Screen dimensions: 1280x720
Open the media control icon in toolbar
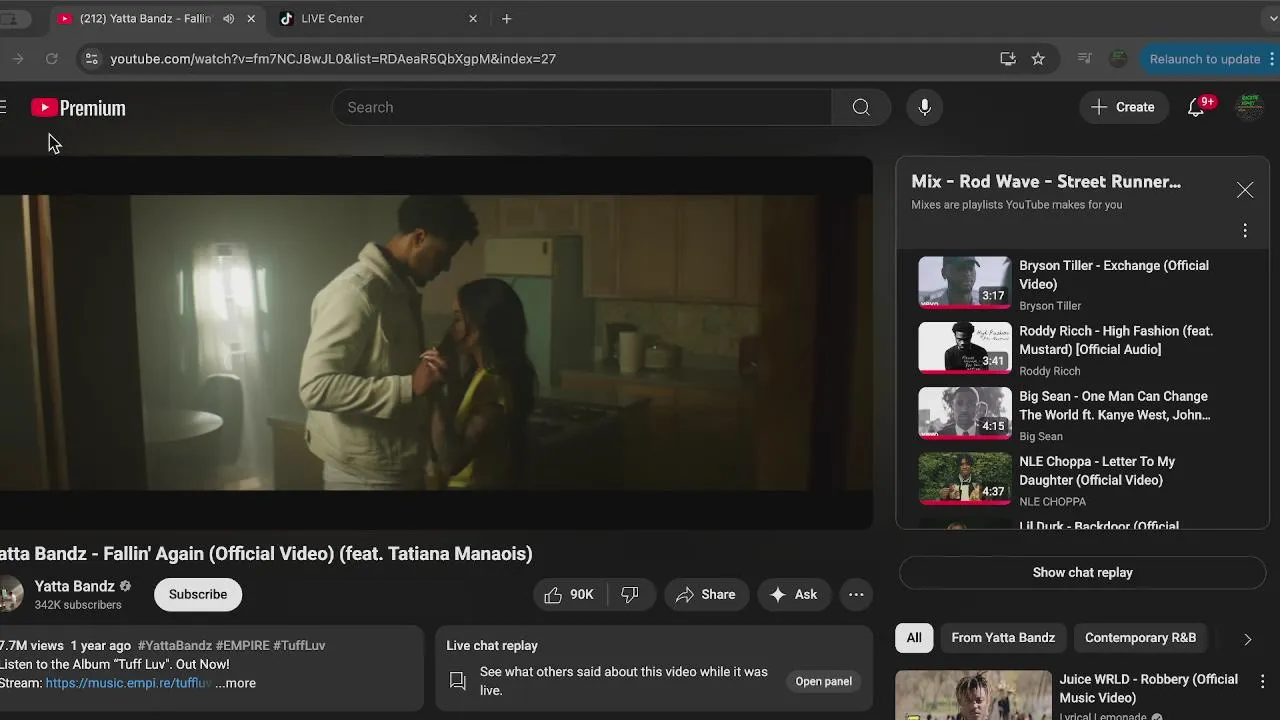click(1084, 59)
